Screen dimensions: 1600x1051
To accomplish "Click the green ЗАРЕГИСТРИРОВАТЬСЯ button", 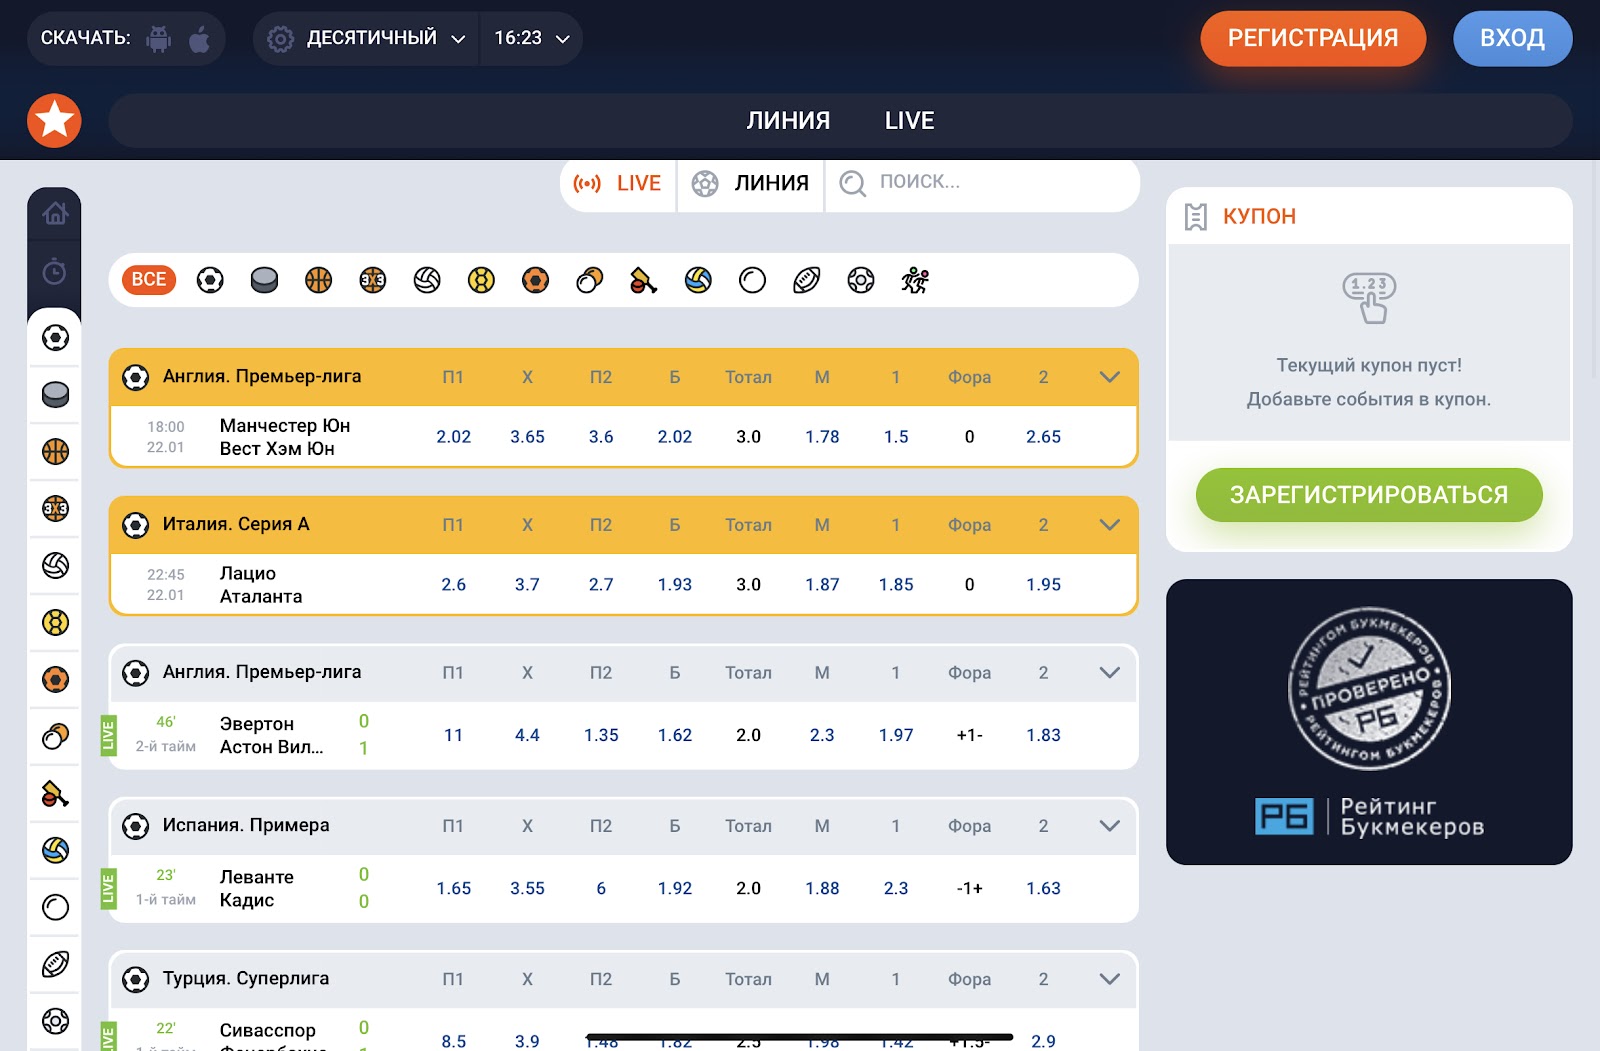I will click(1369, 495).
